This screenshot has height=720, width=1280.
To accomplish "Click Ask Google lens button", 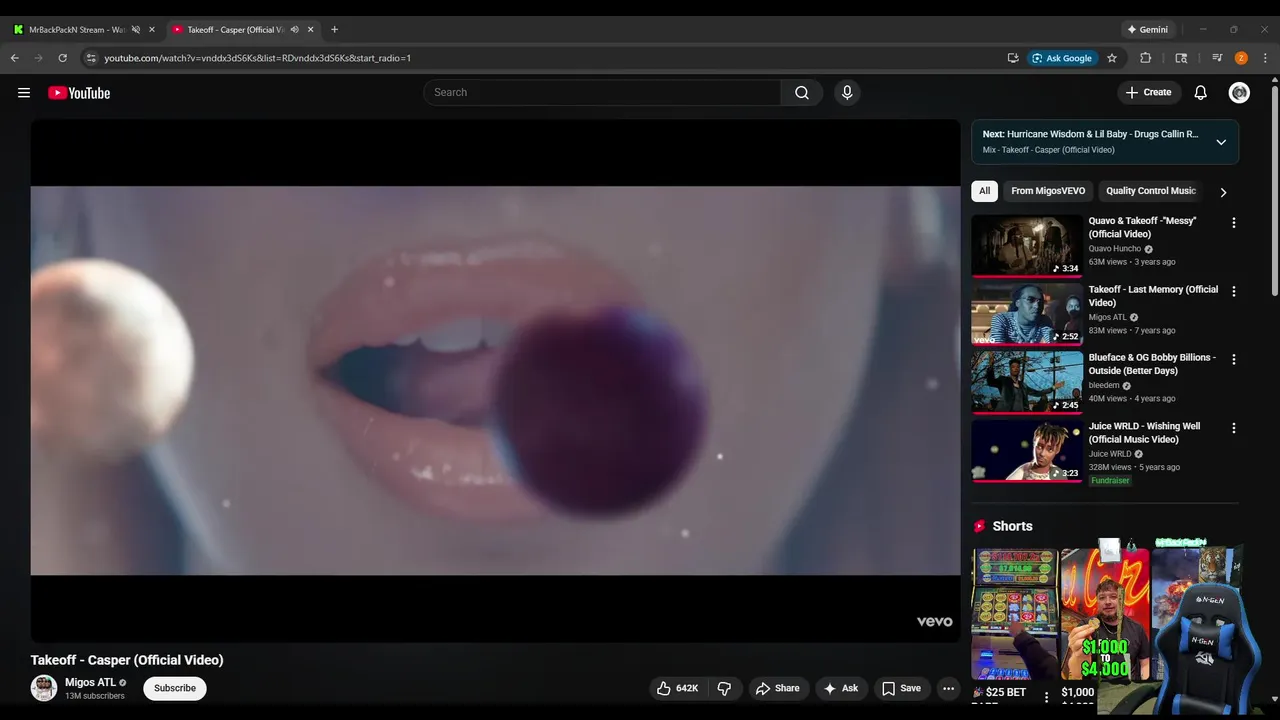I will click(x=1063, y=58).
